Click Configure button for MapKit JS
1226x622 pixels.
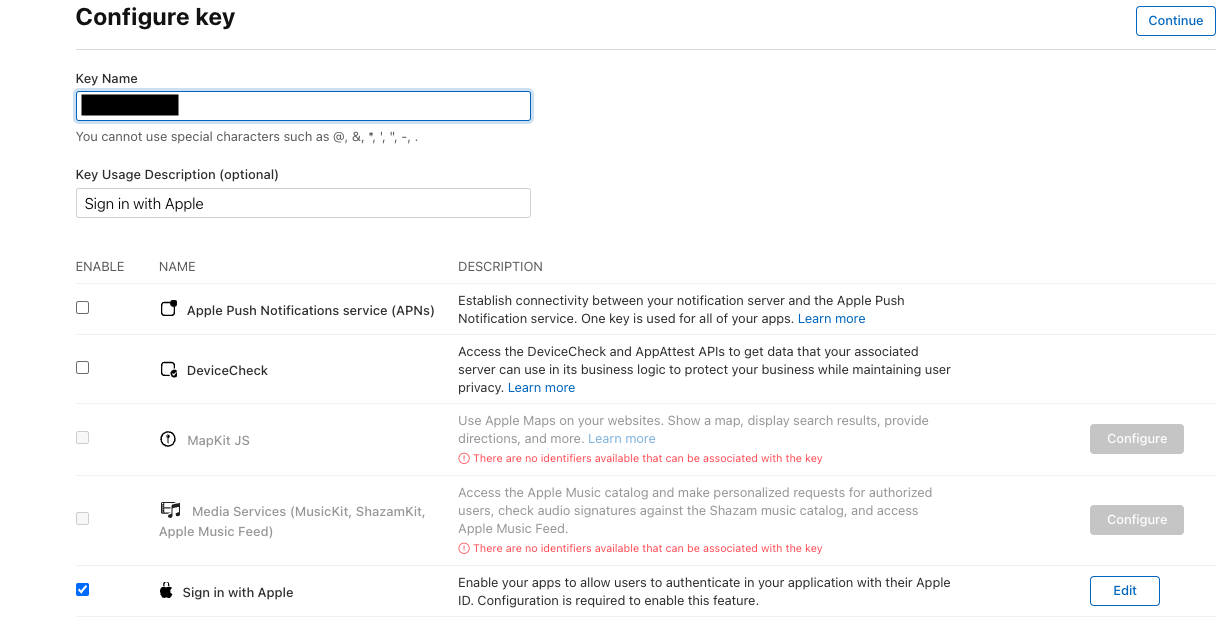[1137, 439]
